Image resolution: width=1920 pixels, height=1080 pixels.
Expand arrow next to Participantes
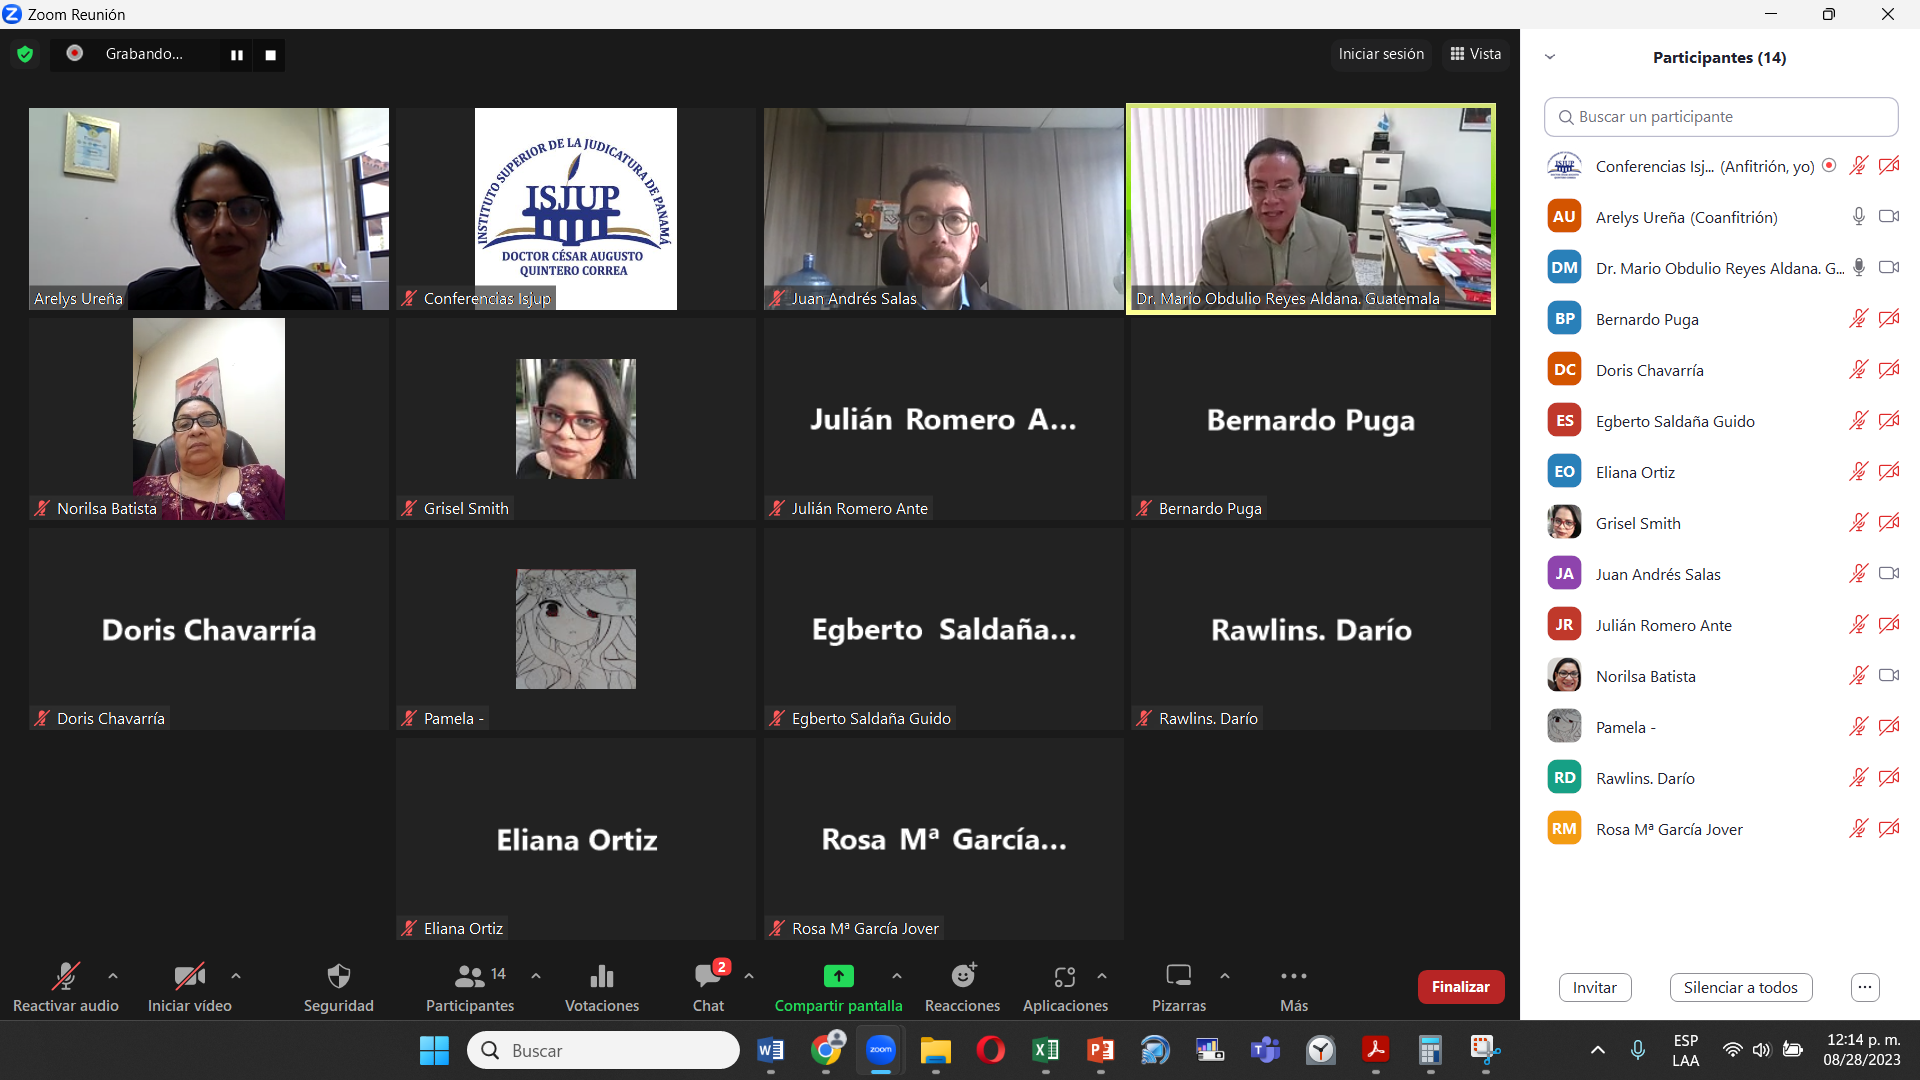(x=536, y=976)
